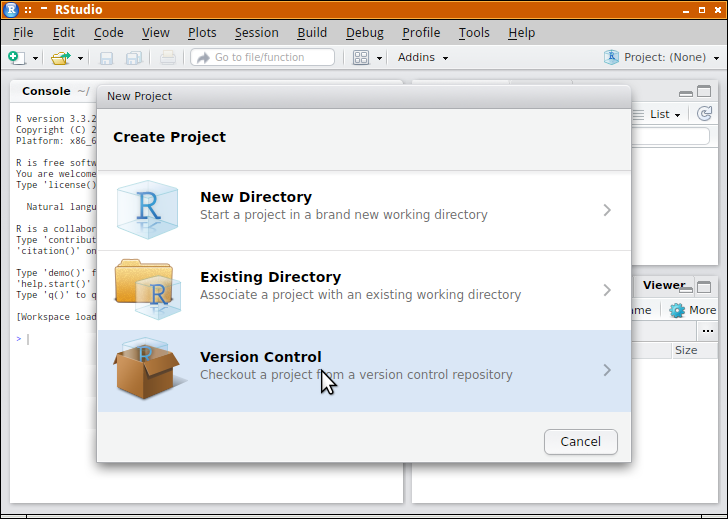Open the File menu

pos(23,32)
